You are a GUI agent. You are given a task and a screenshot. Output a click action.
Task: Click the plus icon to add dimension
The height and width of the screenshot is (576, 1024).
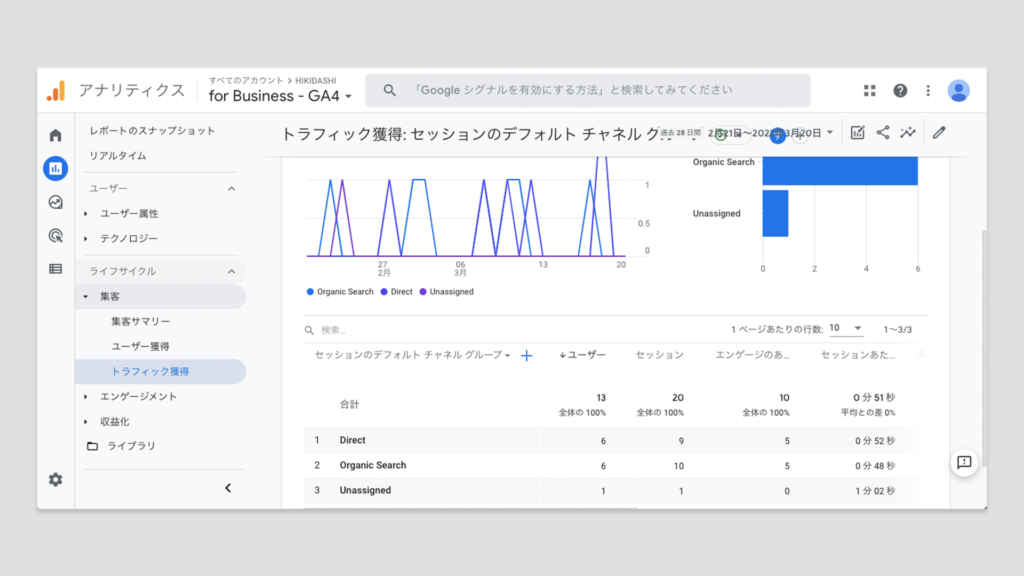pyautogui.click(x=527, y=355)
